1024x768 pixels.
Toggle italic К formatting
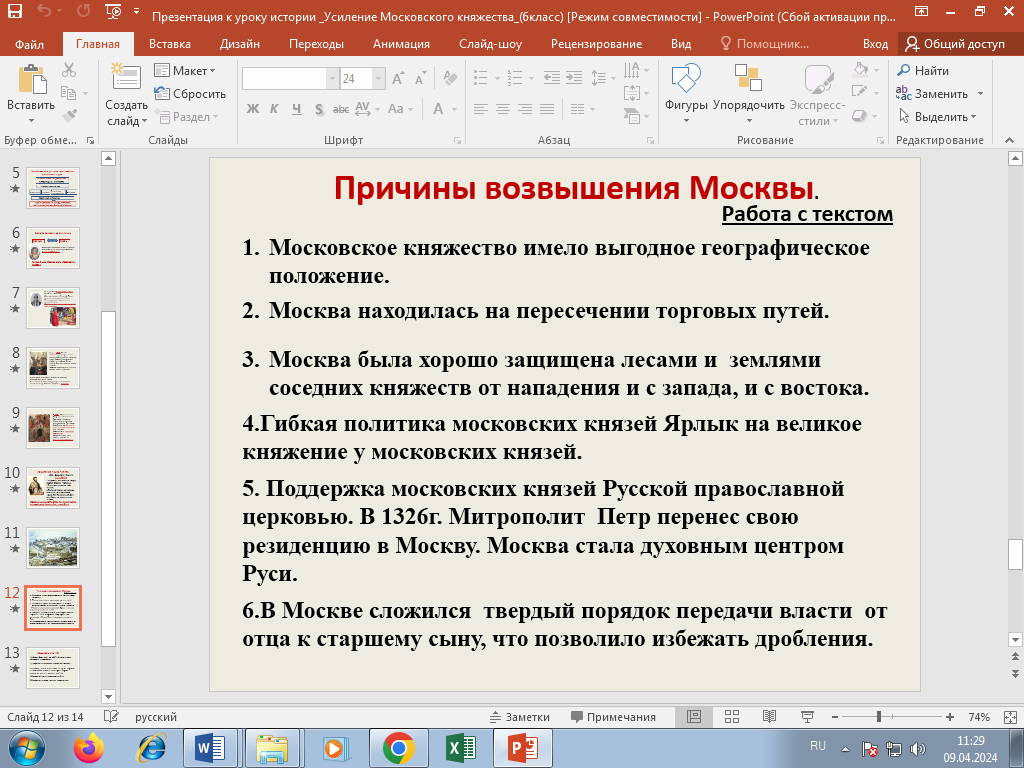tap(274, 109)
